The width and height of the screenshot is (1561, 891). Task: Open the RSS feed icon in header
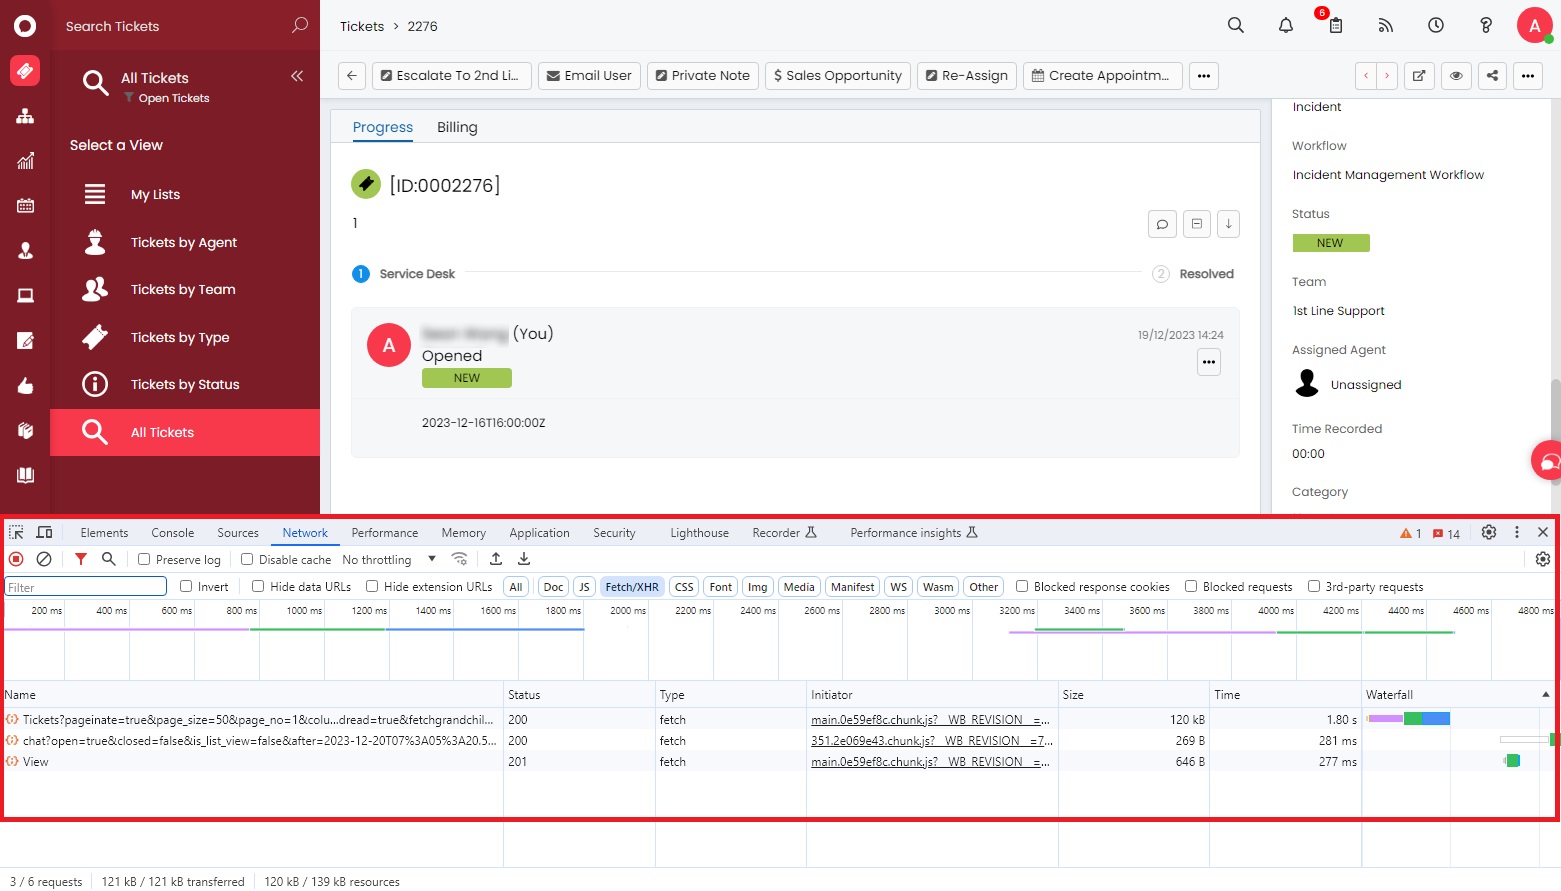(1386, 26)
